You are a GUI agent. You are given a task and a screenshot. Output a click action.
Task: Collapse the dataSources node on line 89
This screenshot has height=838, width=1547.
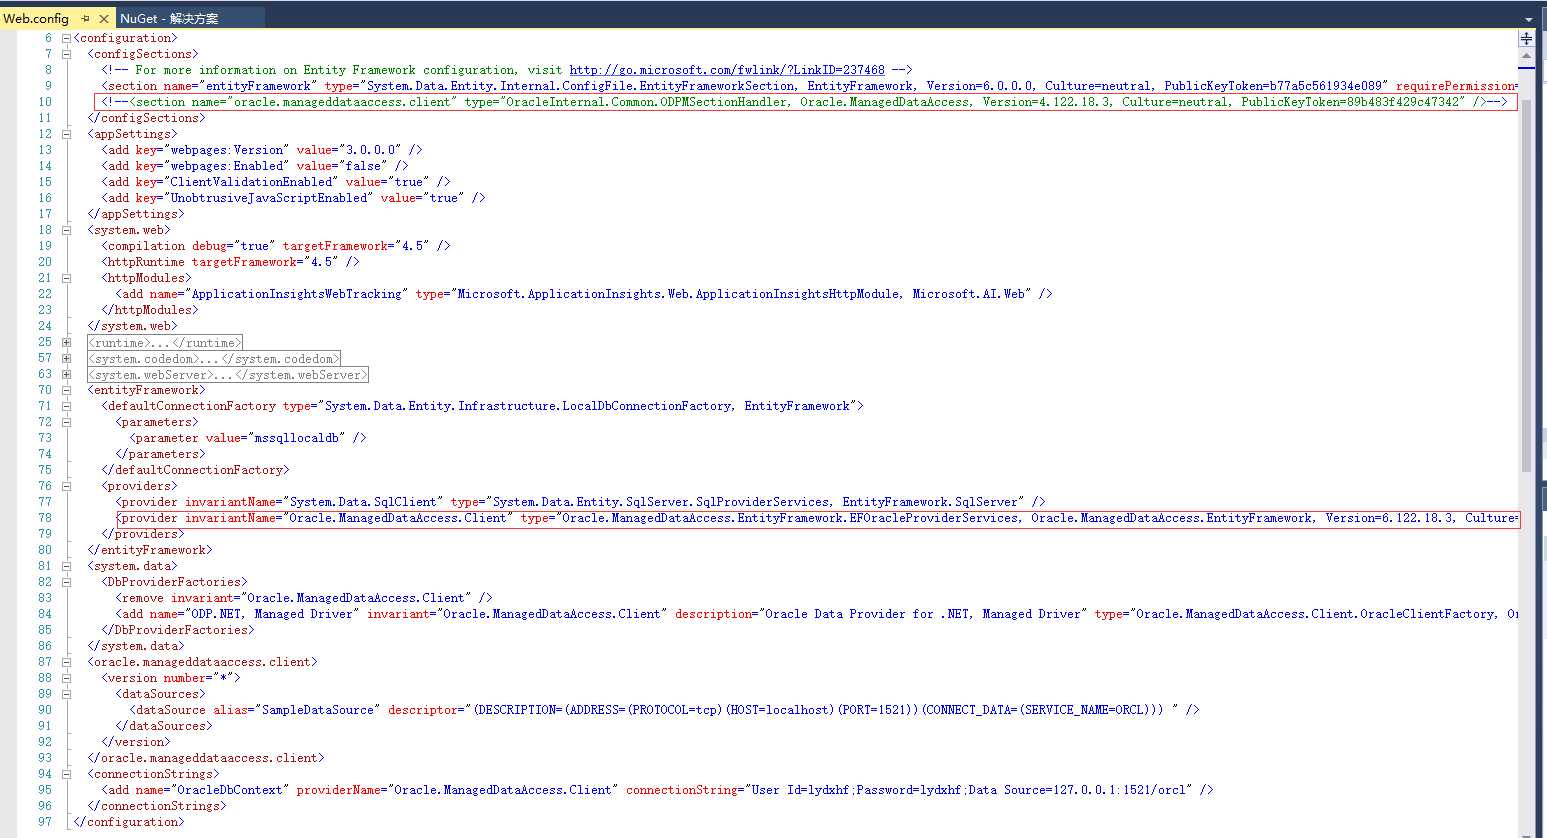(x=66, y=694)
